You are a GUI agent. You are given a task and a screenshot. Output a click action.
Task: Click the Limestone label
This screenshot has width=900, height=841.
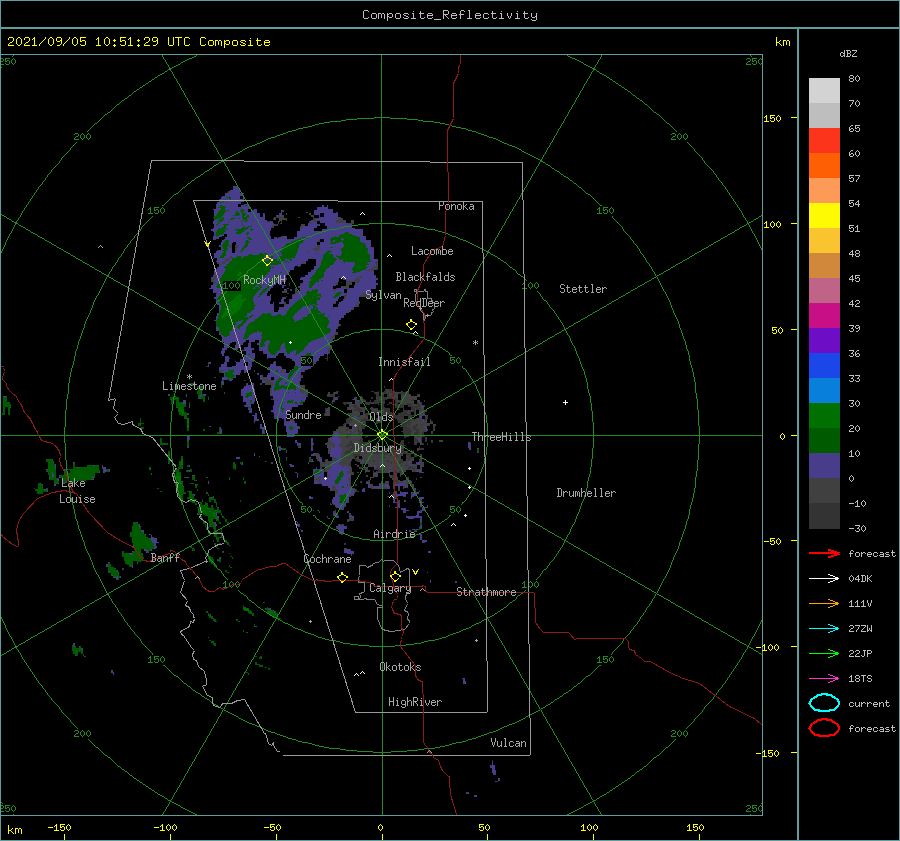189,386
